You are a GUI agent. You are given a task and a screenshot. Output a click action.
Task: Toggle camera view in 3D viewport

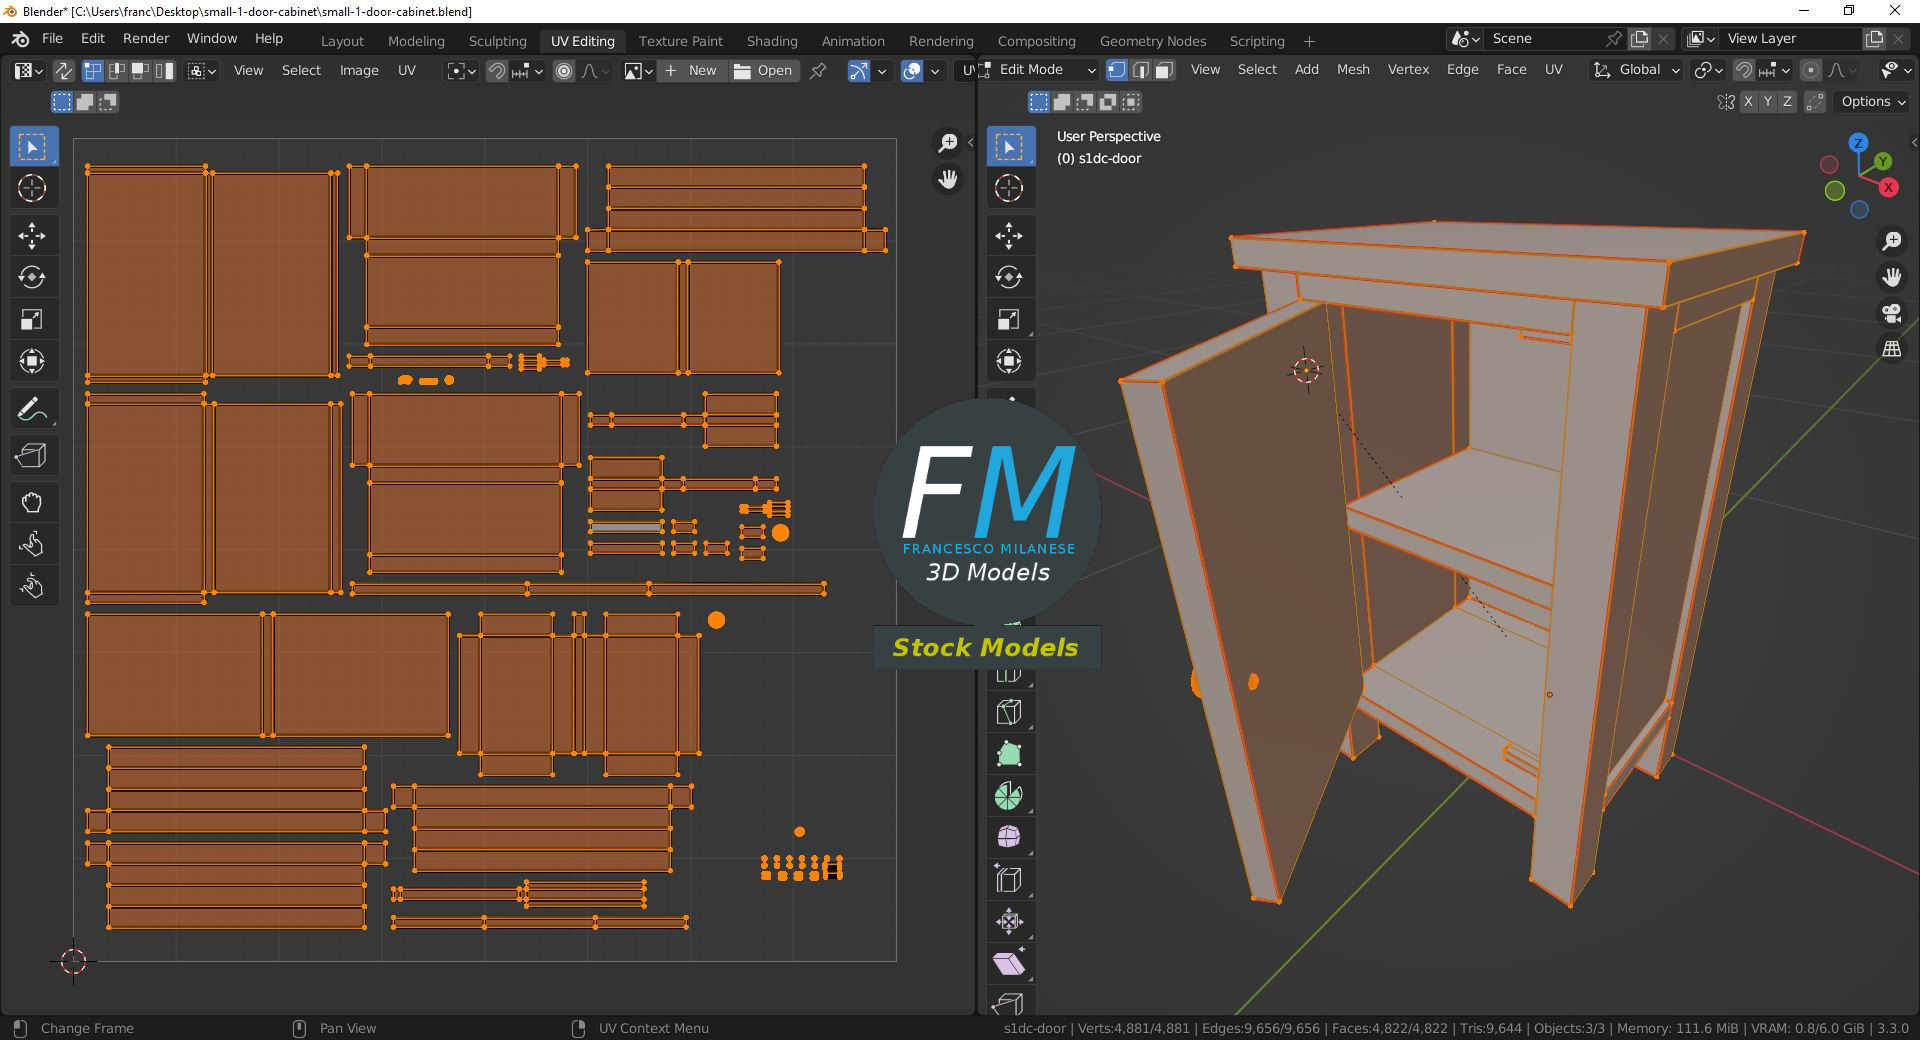1891,313
